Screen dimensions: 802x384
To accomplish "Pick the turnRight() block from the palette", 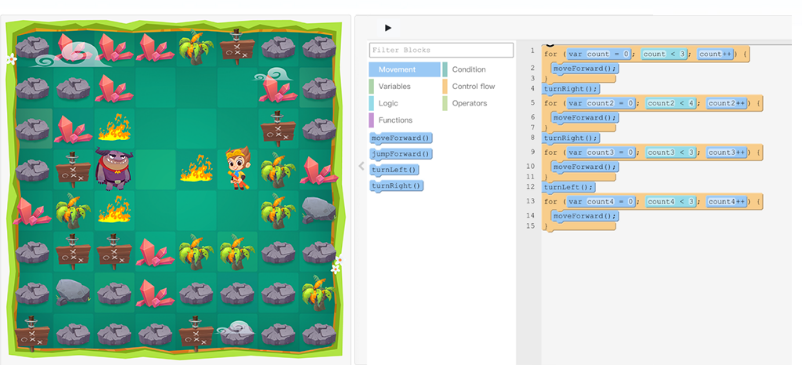I will click(396, 186).
